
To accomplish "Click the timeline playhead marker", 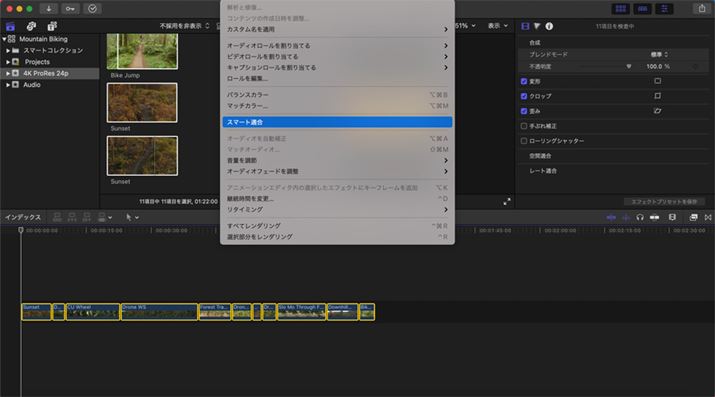I will click(21, 230).
